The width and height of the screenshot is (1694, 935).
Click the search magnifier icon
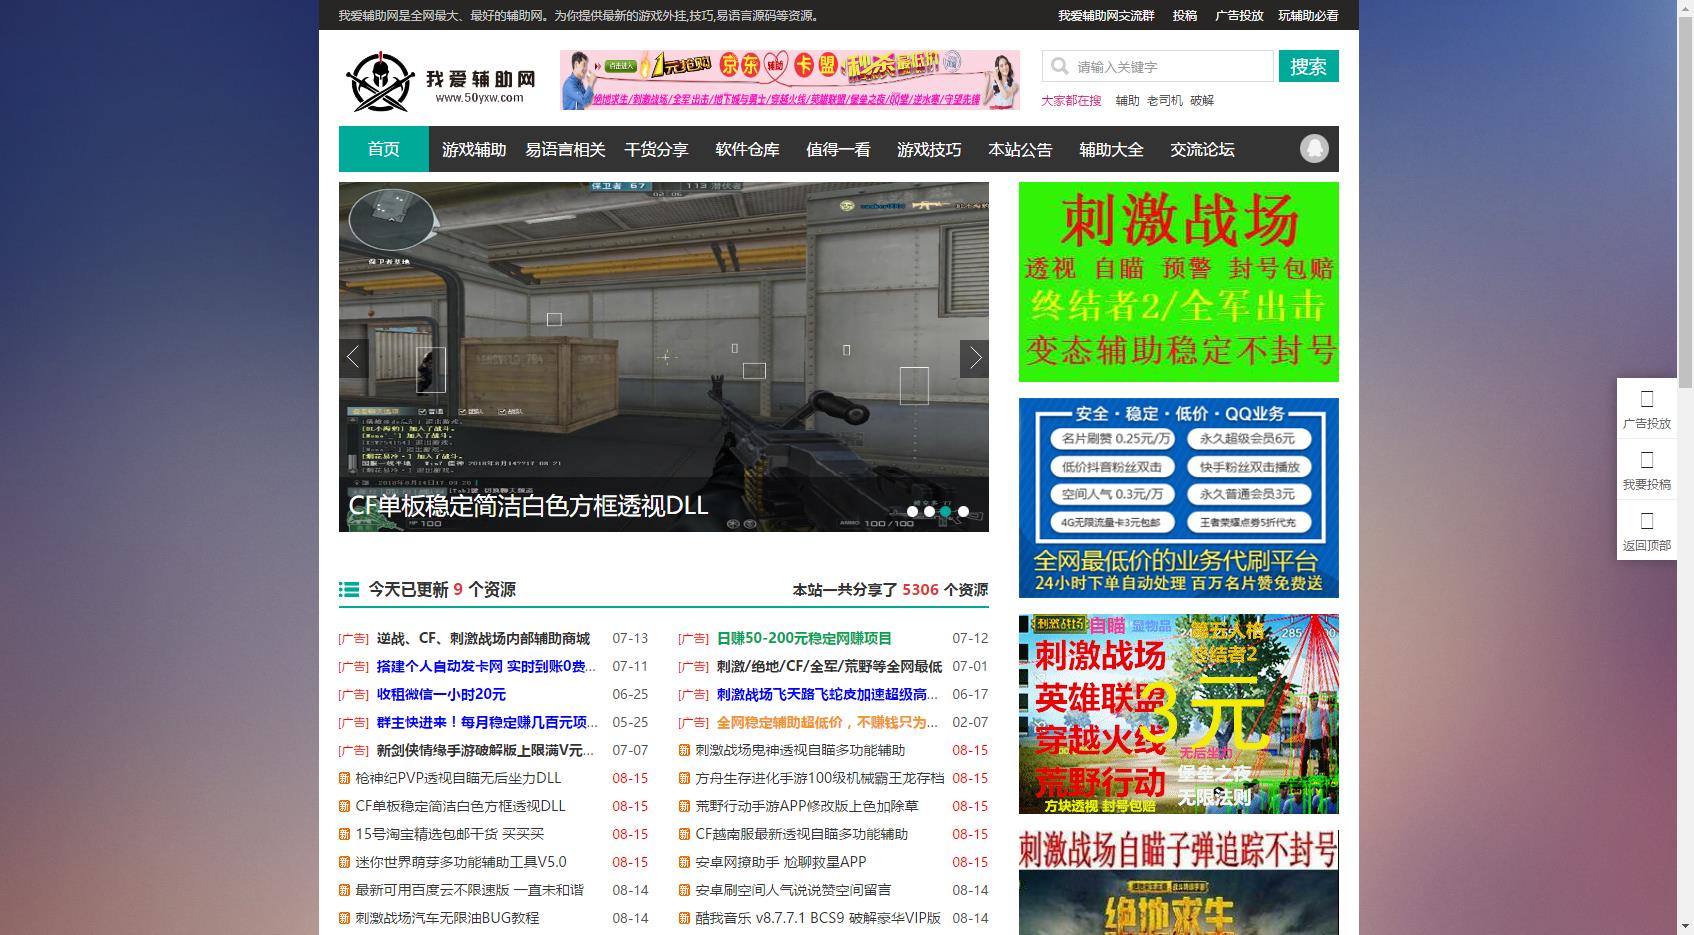pyautogui.click(x=1059, y=67)
